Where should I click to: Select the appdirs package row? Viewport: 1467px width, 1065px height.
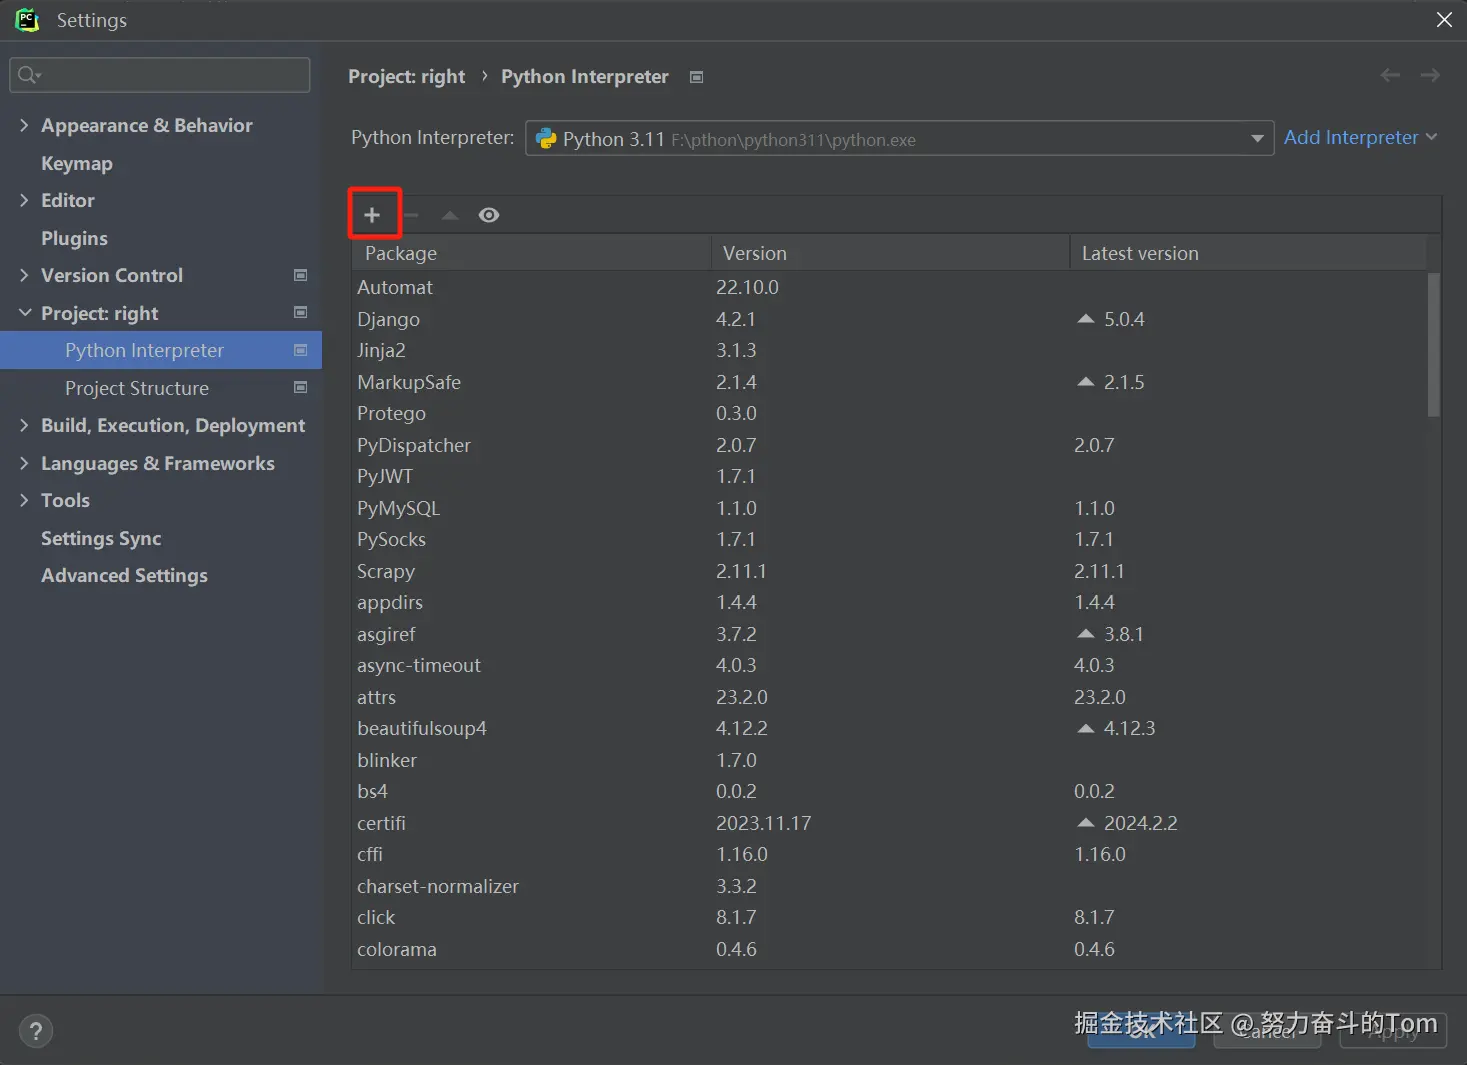point(890,602)
